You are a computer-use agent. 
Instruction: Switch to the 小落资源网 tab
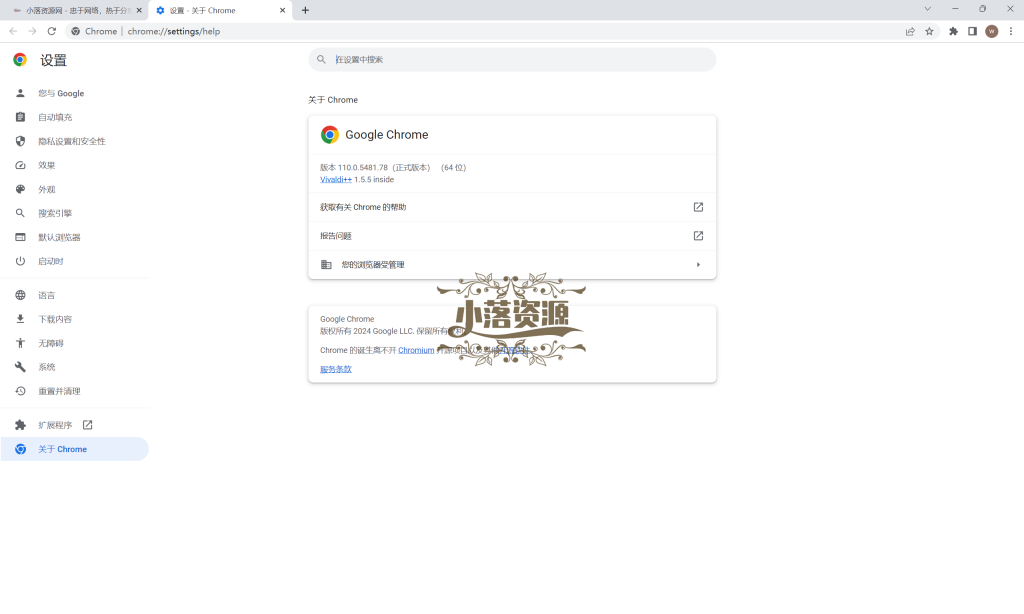(74, 10)
